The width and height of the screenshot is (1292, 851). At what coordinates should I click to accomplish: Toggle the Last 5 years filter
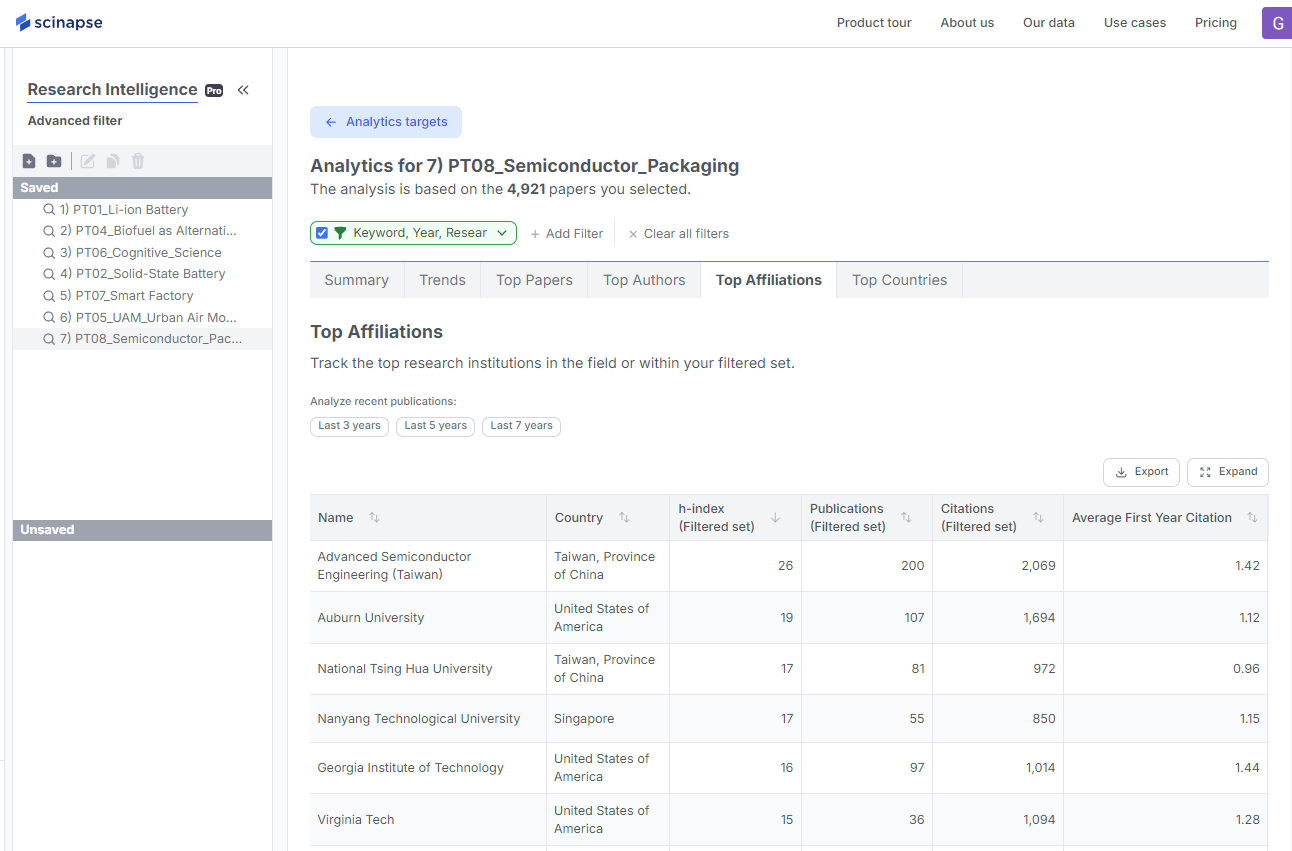[435, 426]
